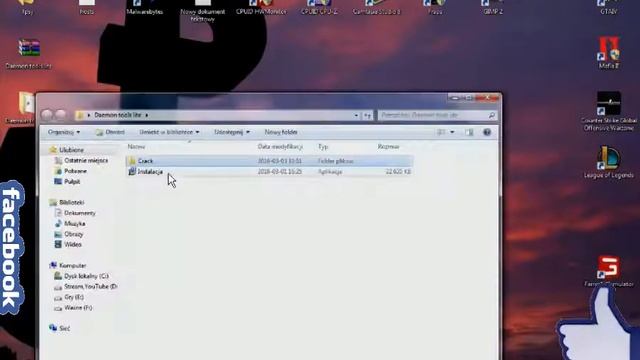Viewport: 640px width, 360px height.
Task: Open Umieść w bibliotece dropdown
Action: click(169, 132)
